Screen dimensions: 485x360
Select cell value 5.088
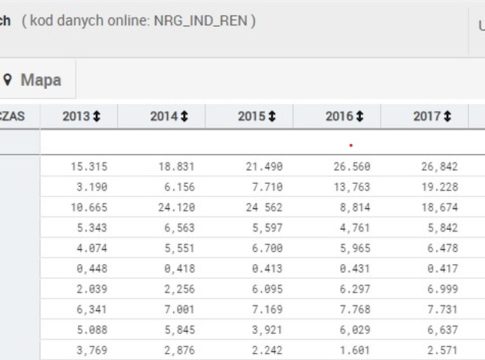pos(92,330)
